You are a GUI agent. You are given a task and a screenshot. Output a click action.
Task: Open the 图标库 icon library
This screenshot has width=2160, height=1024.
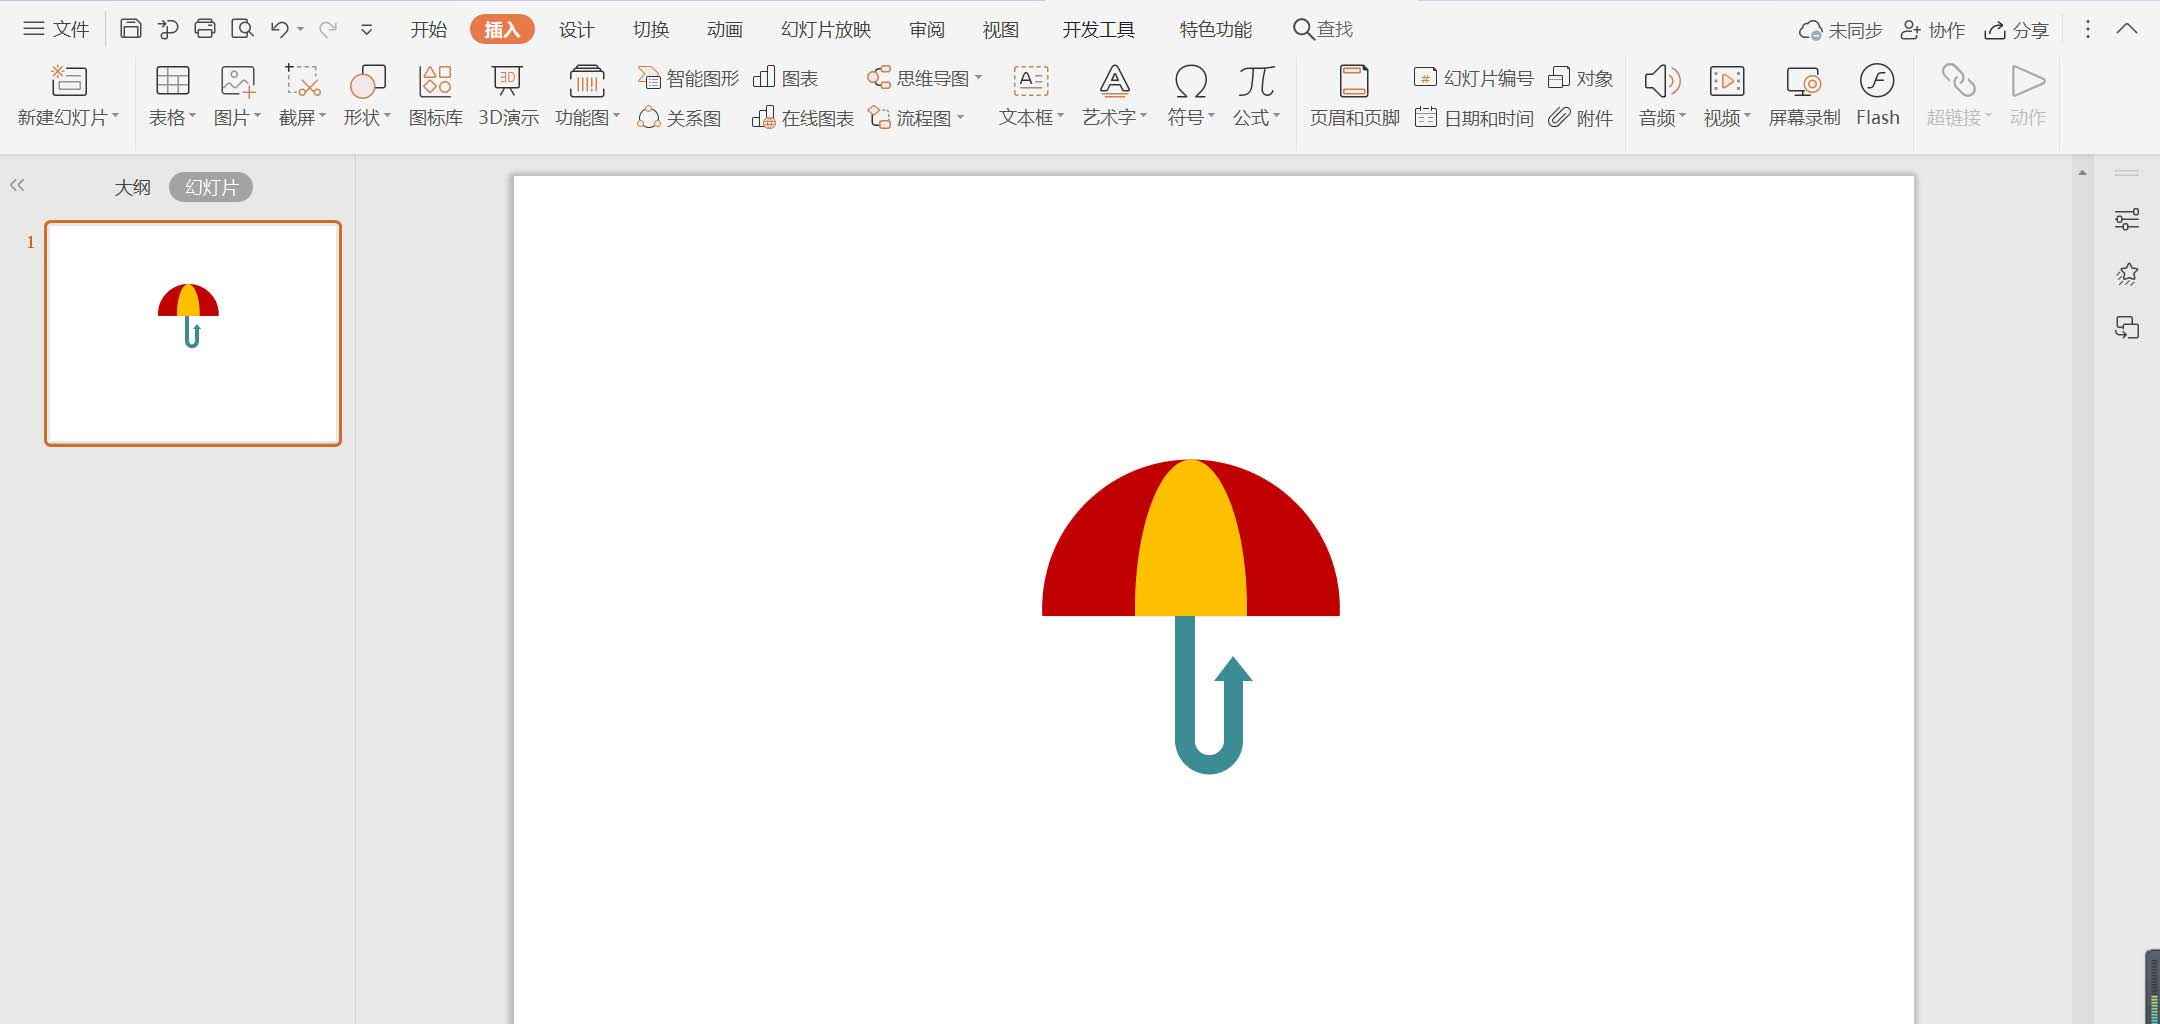434,95
